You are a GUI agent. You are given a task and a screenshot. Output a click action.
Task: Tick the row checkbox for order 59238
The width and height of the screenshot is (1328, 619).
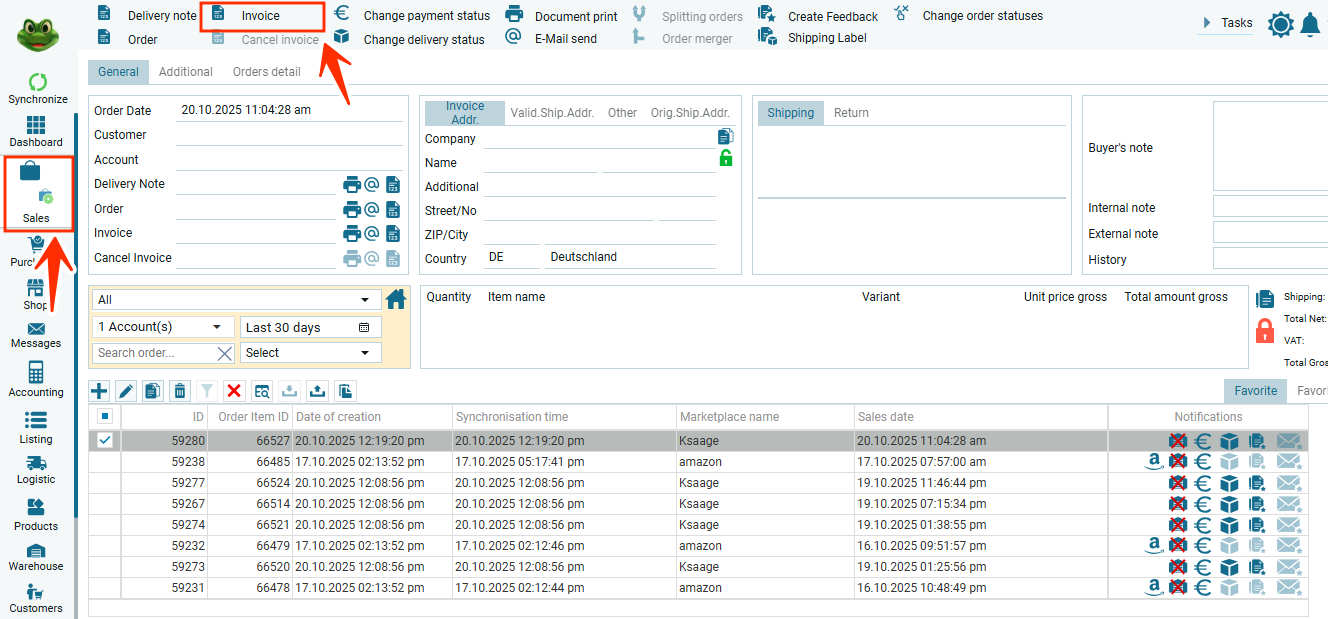coord(105,462)
